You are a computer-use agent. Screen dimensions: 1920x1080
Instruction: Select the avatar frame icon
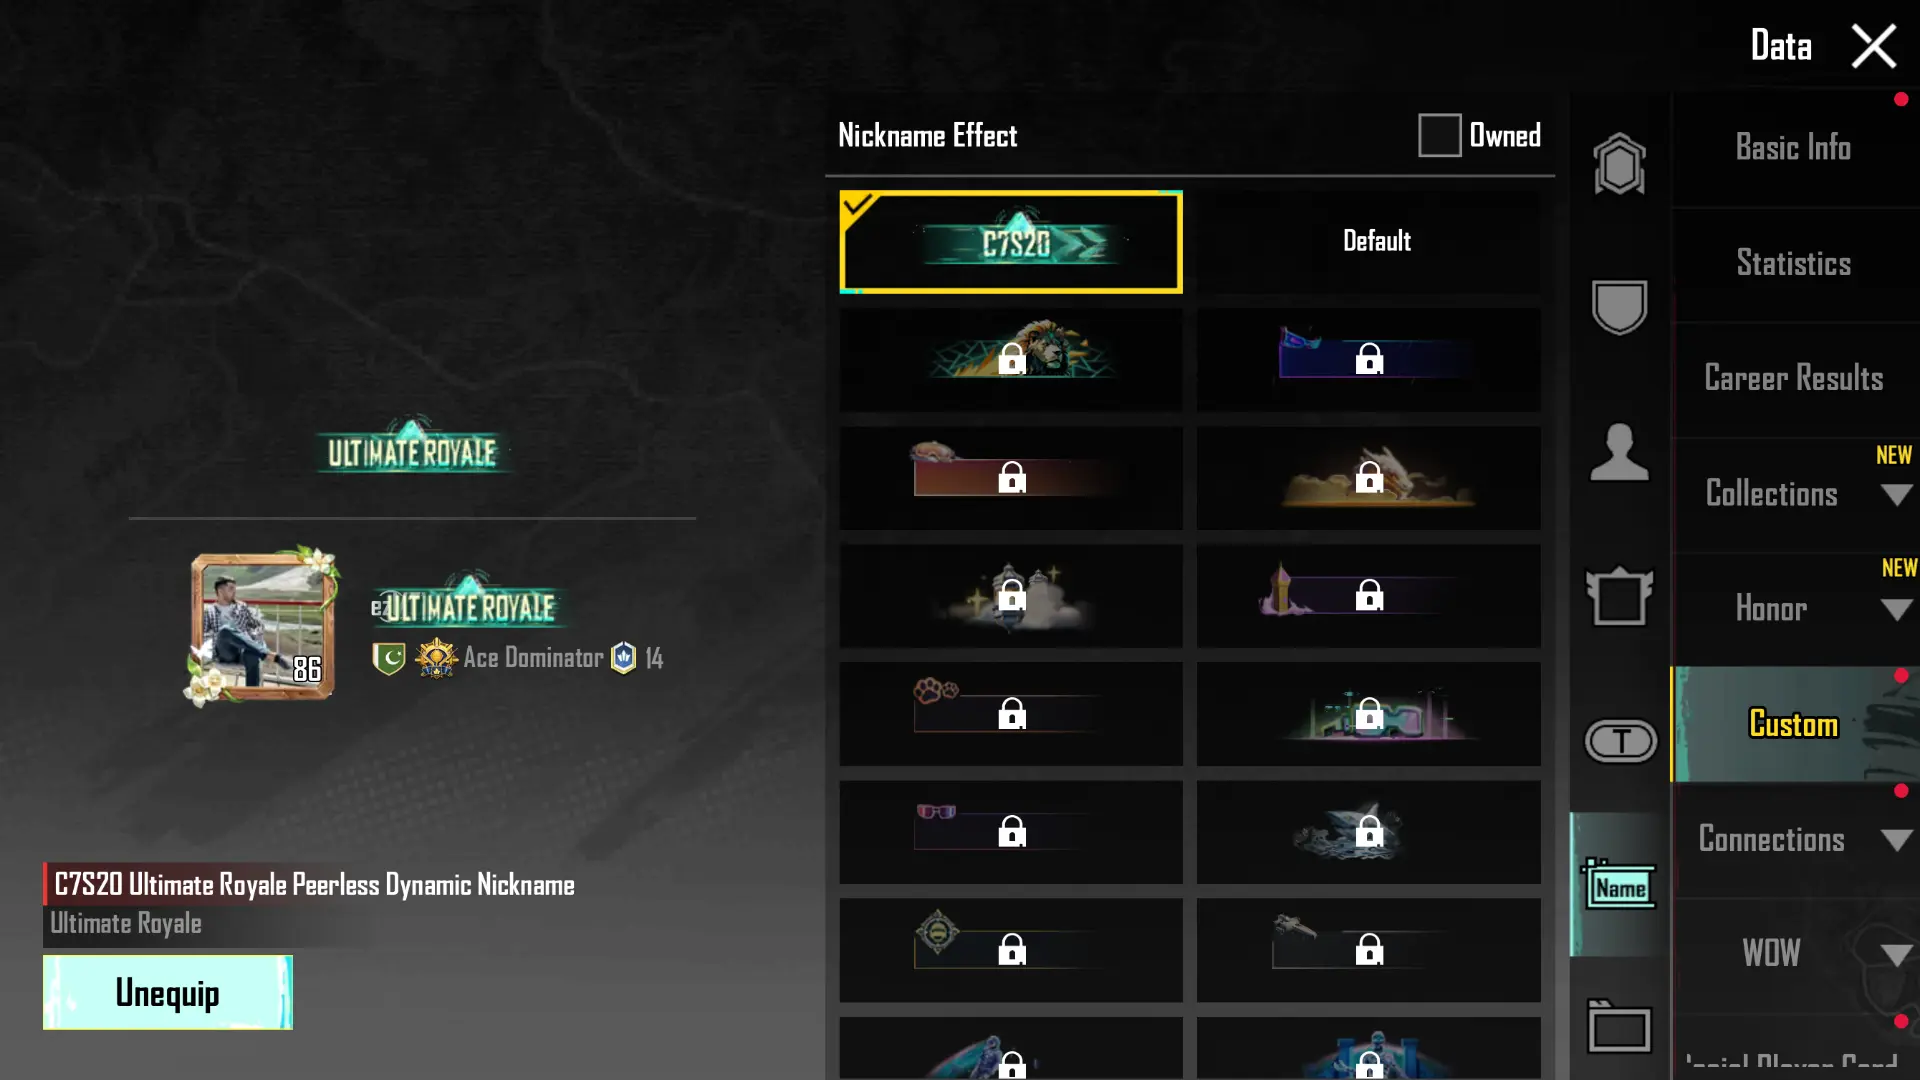(x=1619, y=596)
